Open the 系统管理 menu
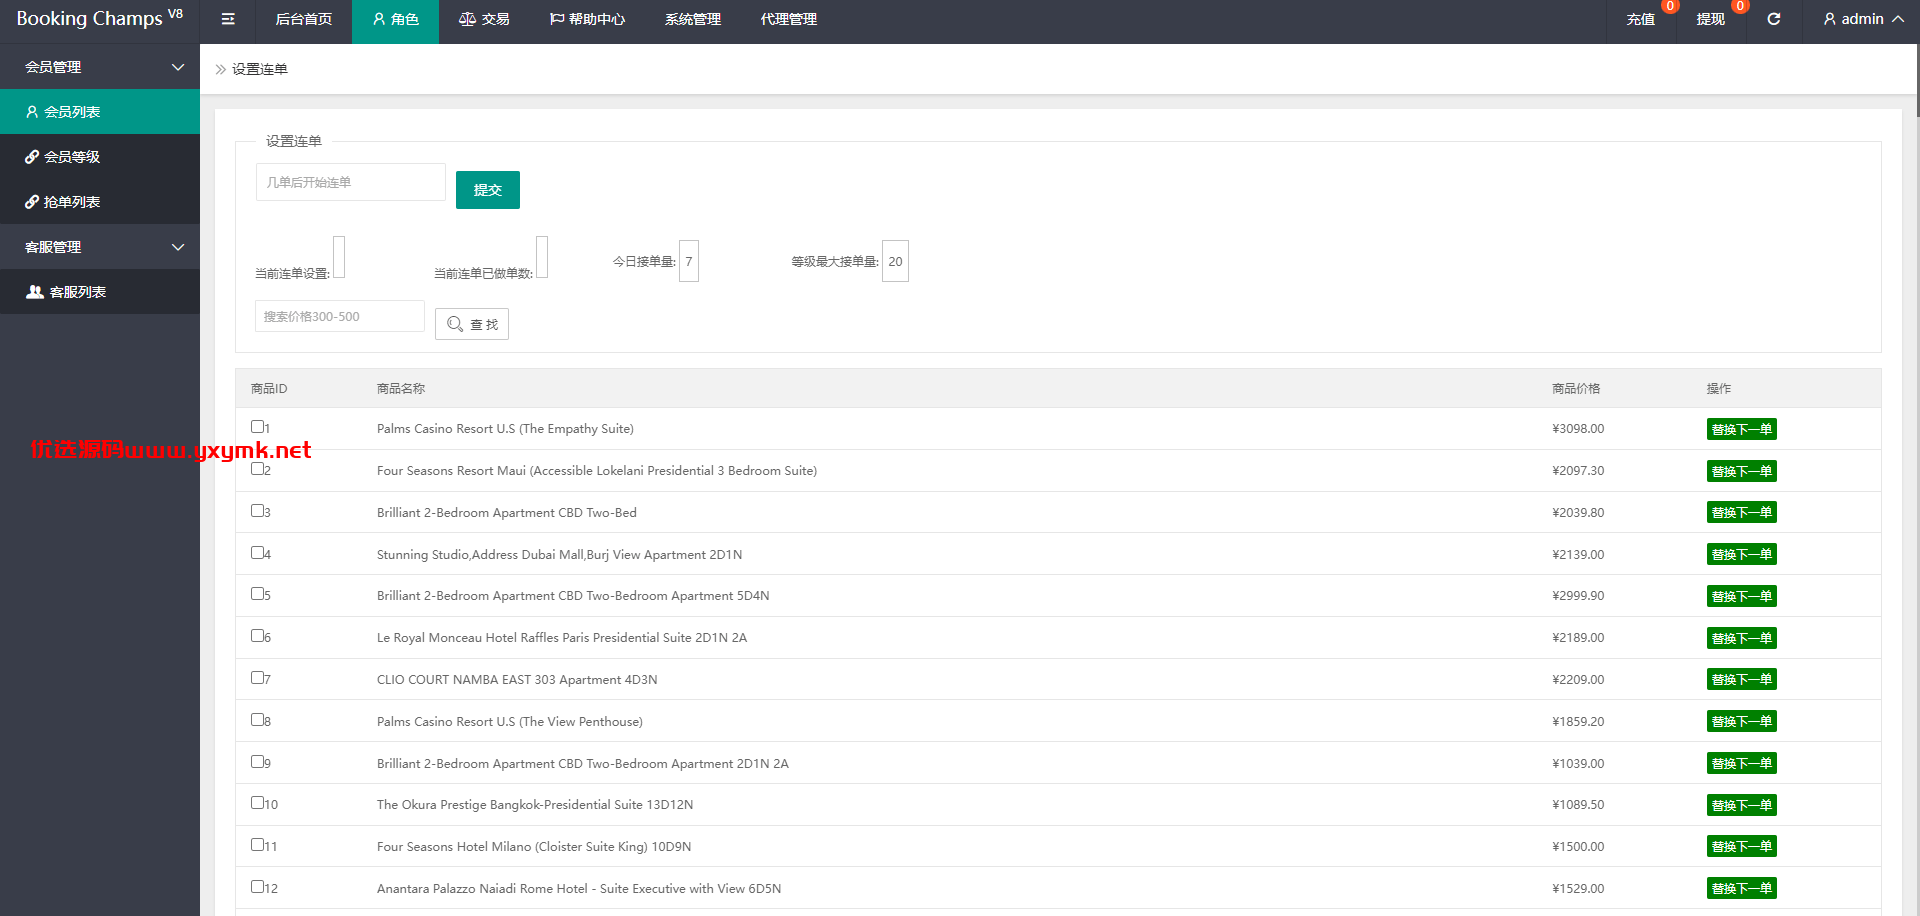 click(x=692, y=20)
